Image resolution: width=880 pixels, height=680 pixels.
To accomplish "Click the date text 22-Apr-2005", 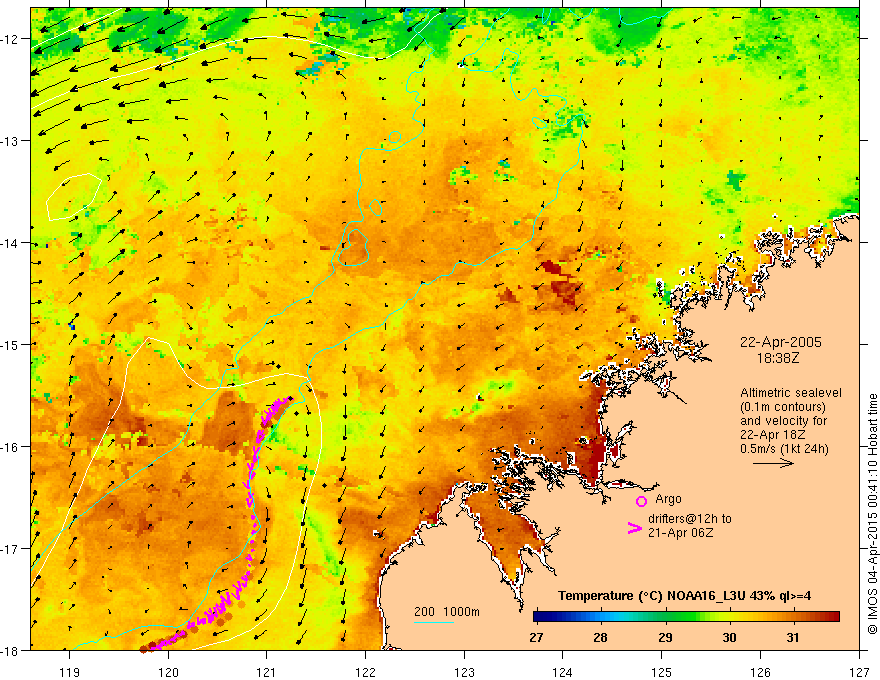I will pyautogui.click(x=781, y=342).
